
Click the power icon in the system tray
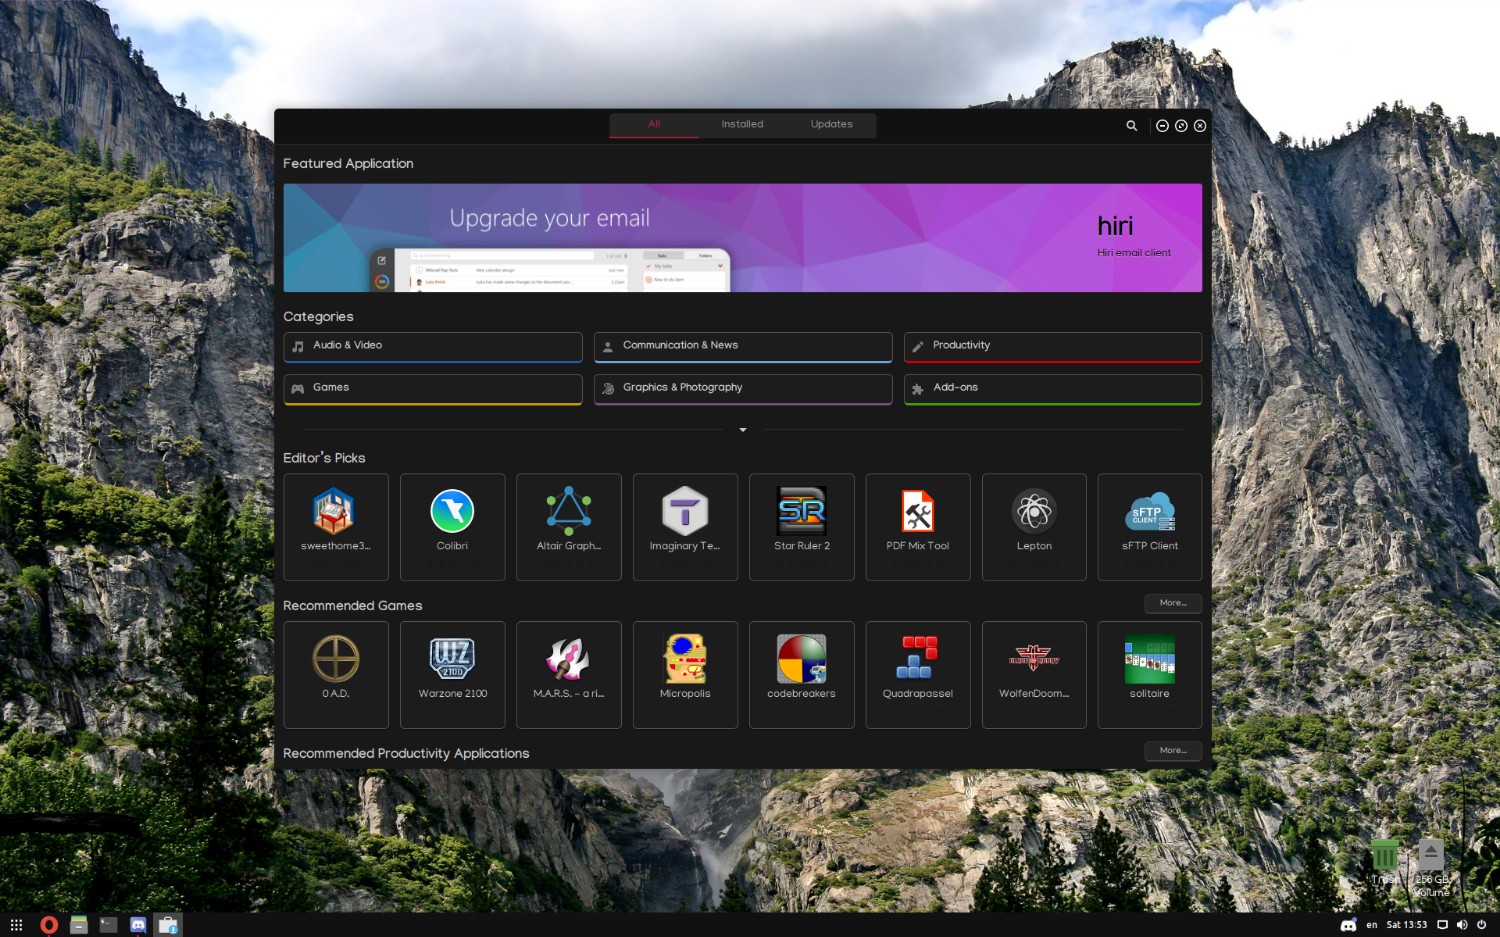pos(1481,925)
